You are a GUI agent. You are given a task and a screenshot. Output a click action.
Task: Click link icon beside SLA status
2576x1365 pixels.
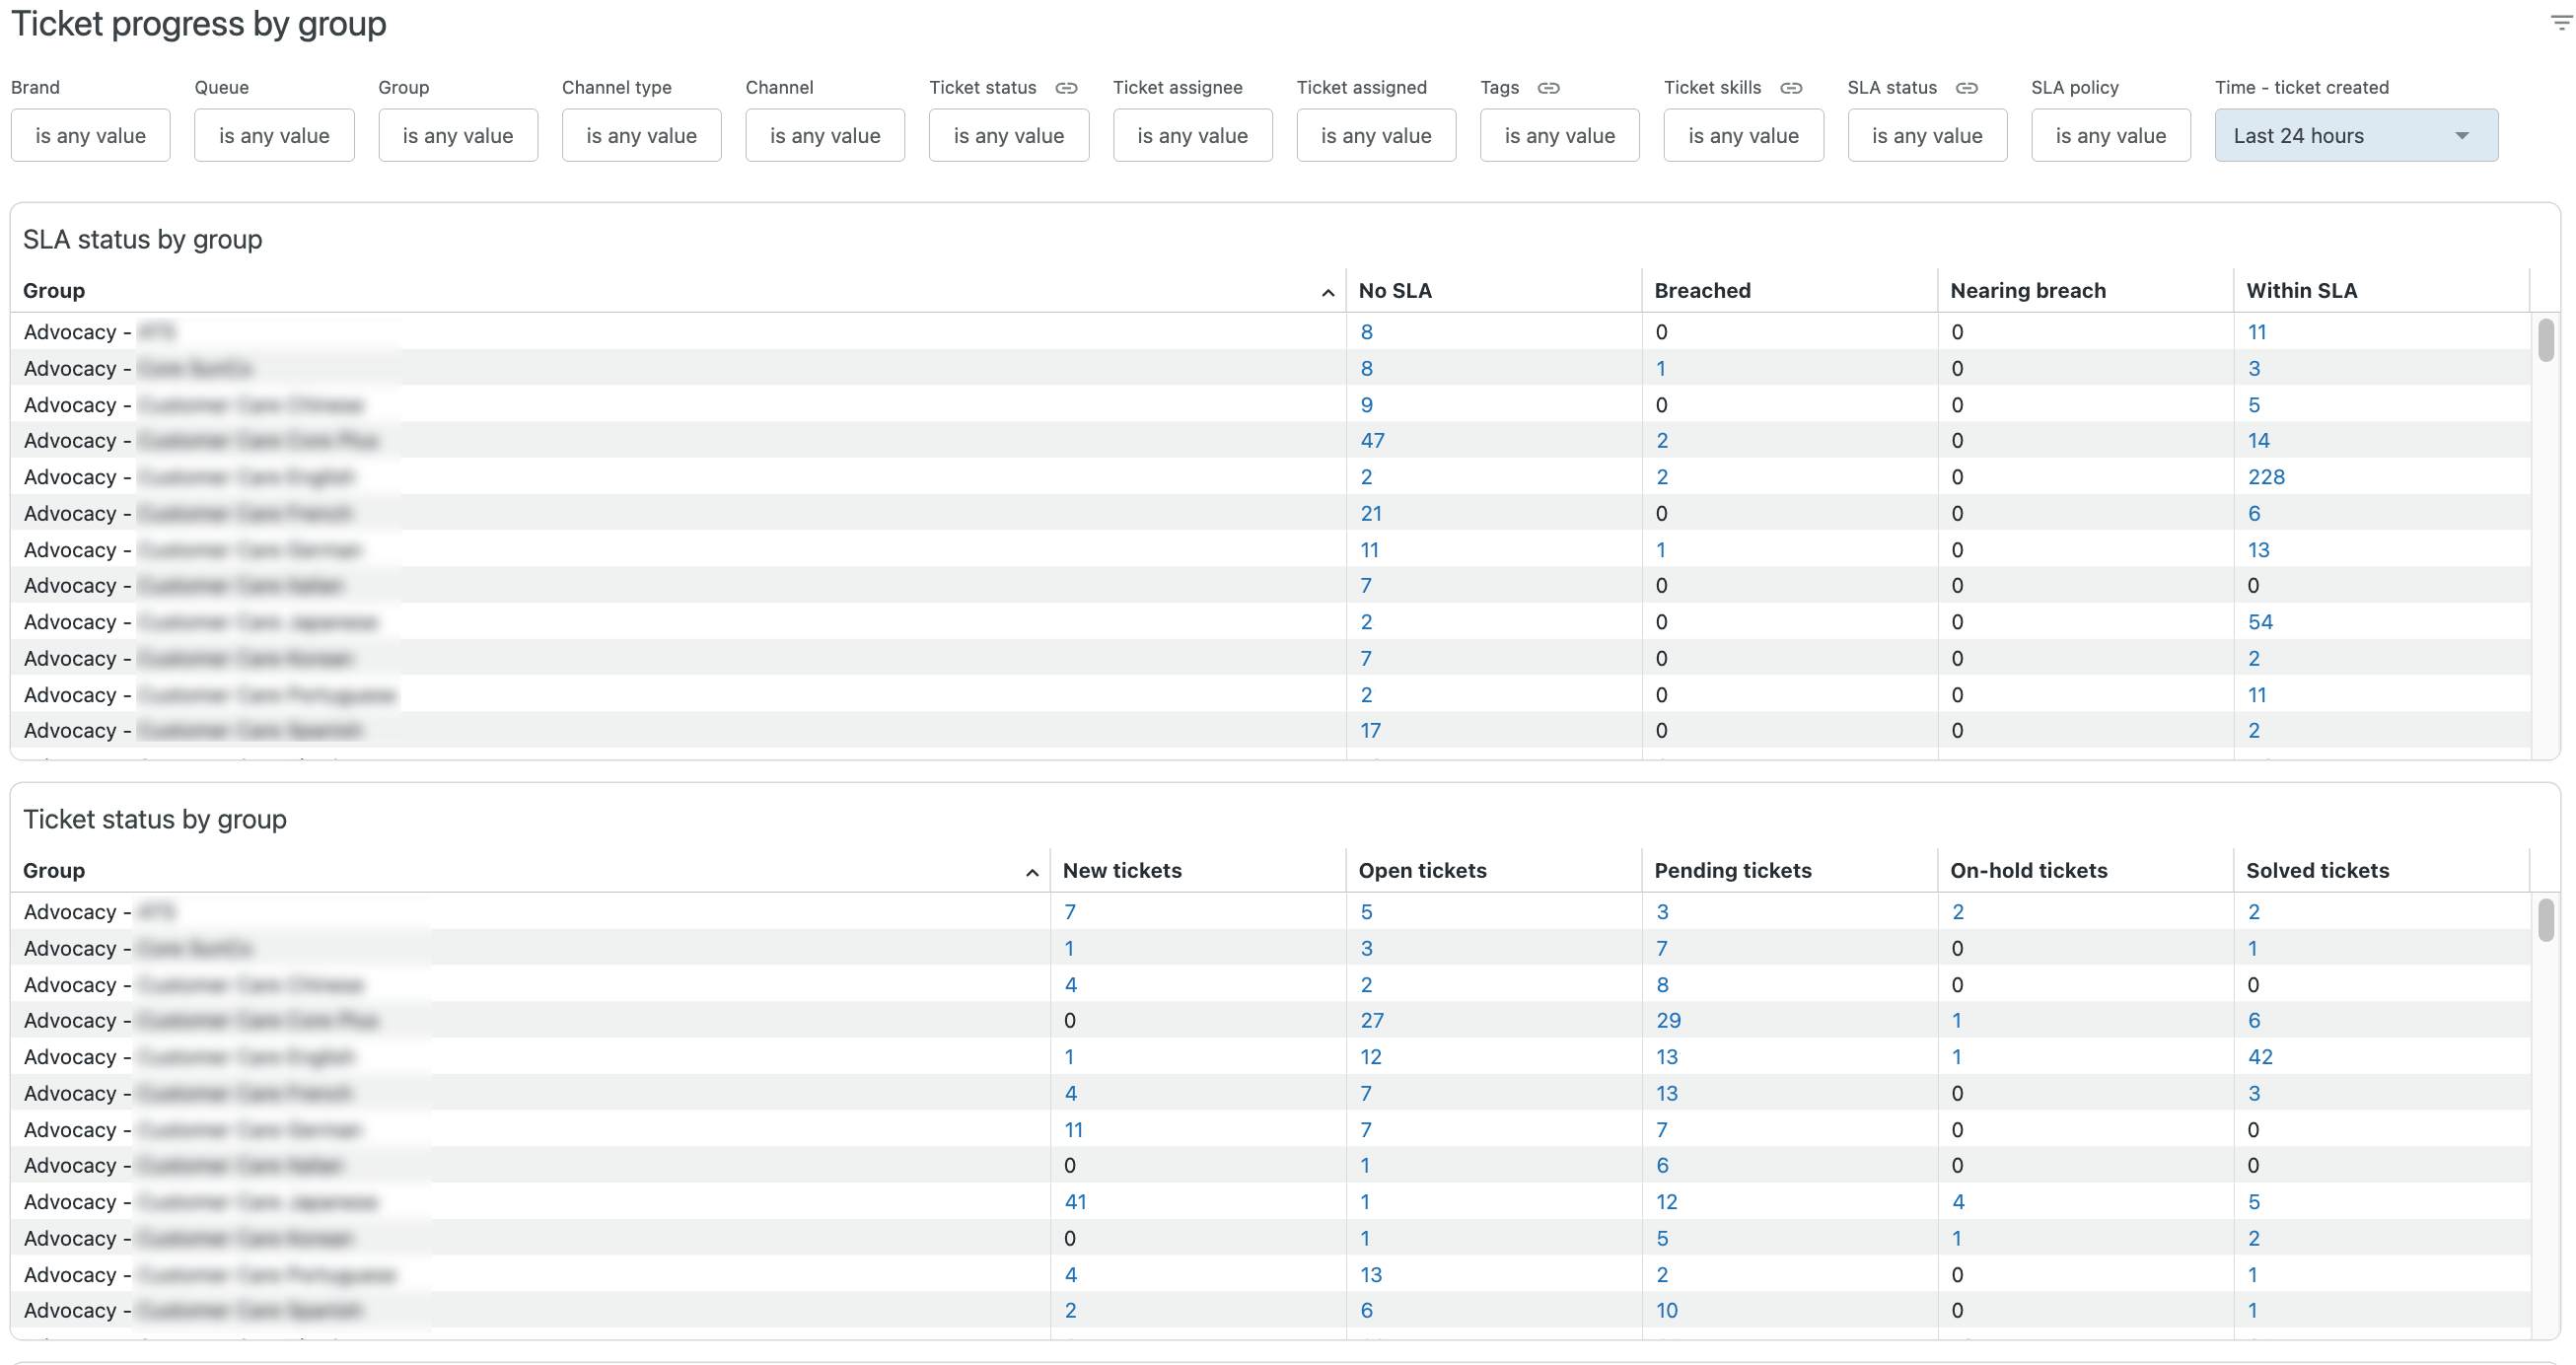[x=1966, y=88]
